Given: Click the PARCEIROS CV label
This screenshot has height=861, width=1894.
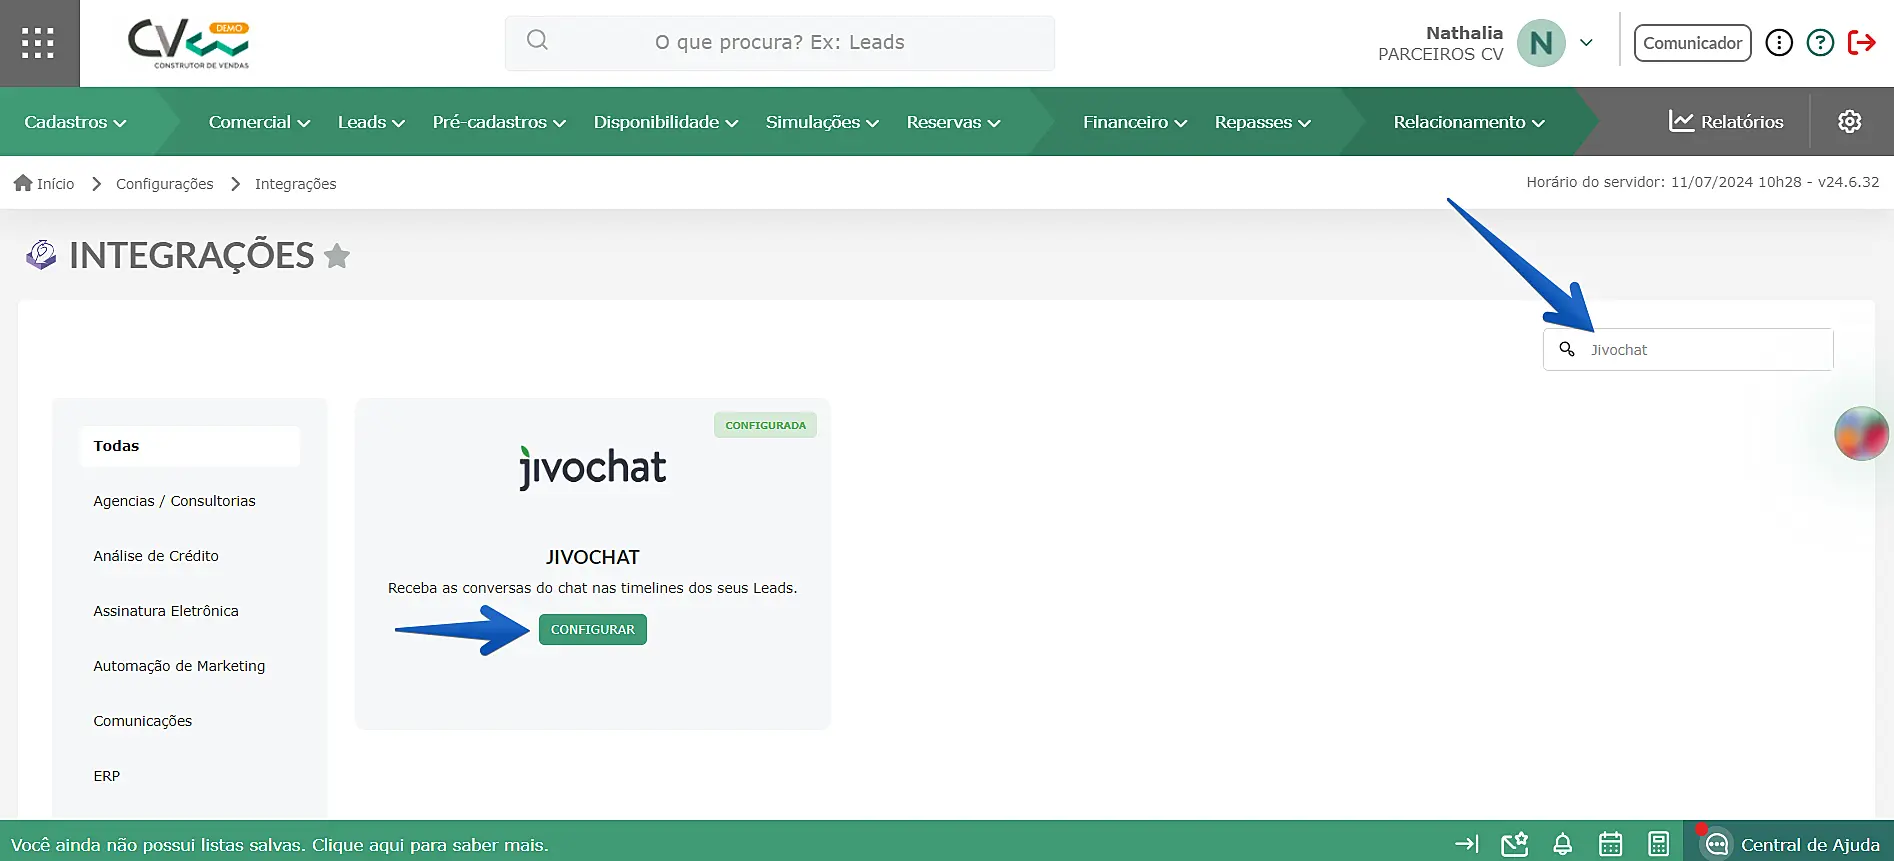Looking at the screenshot, I should (1441, 54).
